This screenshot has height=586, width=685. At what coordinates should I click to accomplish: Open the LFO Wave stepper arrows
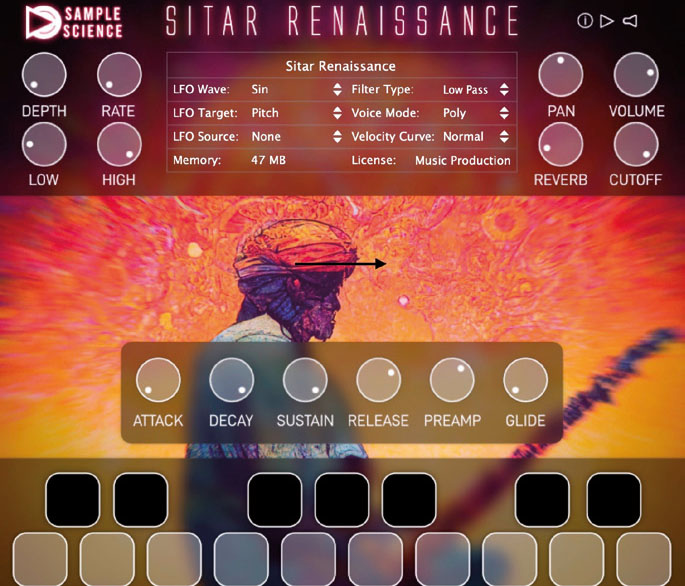(x=337, y=89)
